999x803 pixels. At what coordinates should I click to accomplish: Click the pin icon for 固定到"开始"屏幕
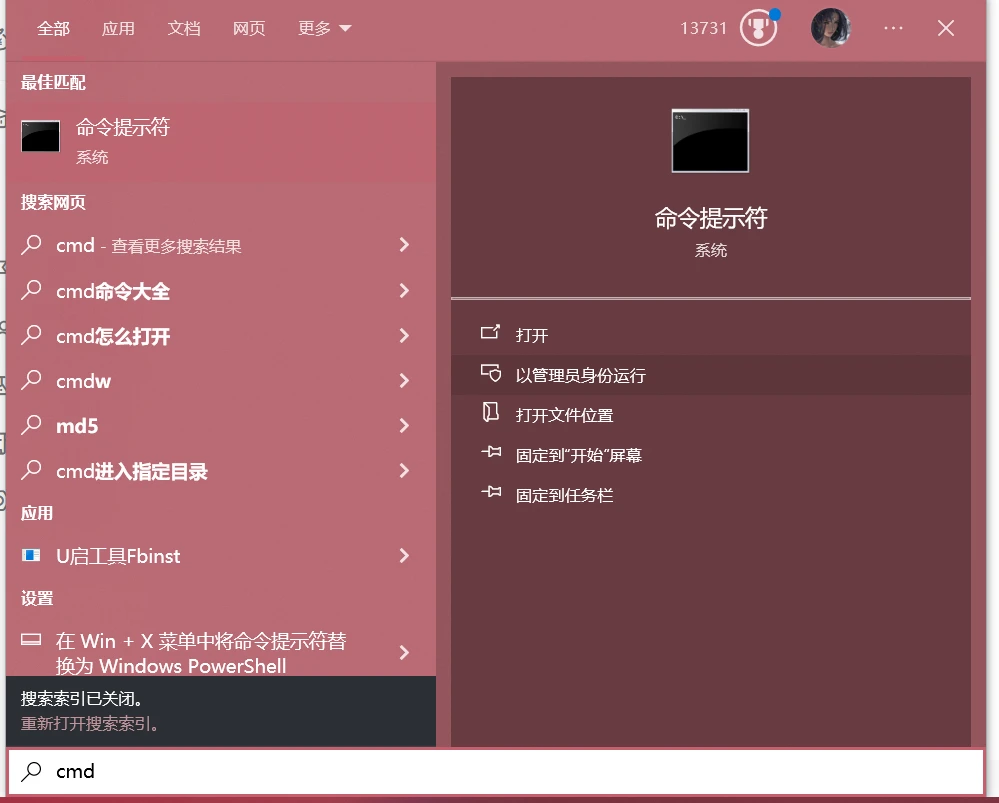click(491, 452)
